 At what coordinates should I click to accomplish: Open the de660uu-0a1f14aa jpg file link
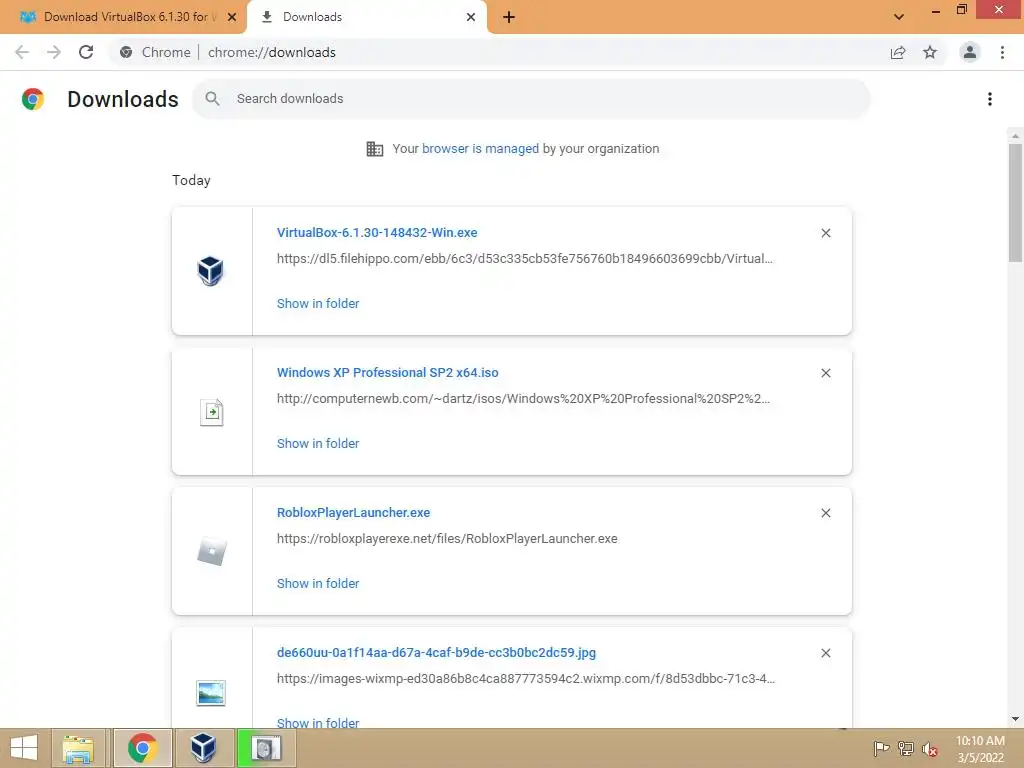[x=436, y=652]
